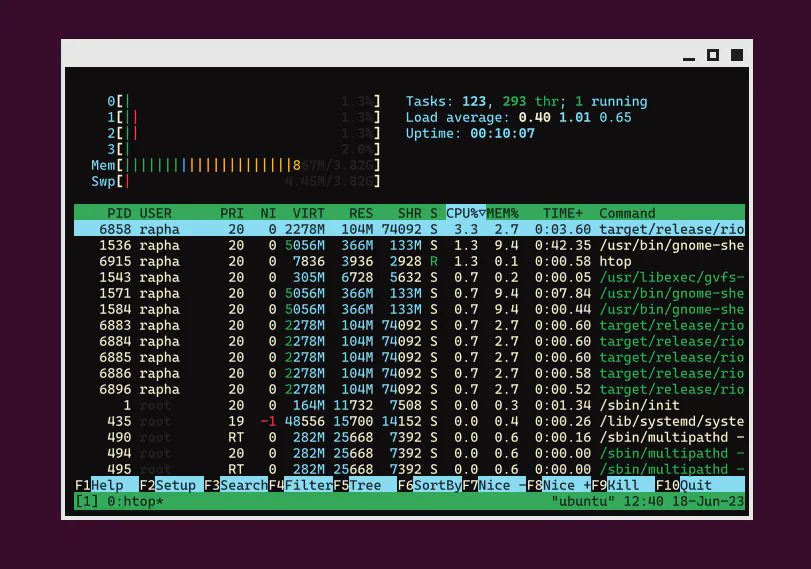The width and height of the screenshot is (811, 569).
Task: Click the MEM% column header
Action: click(x=502, y=213)
